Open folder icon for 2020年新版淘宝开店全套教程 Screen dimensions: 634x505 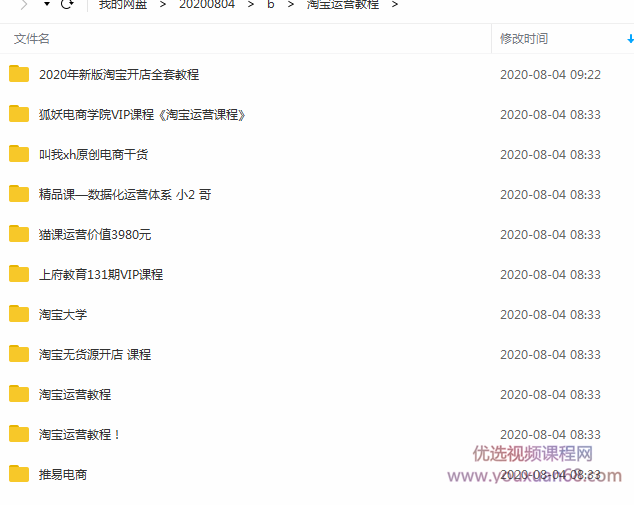(x=19, y=74)
